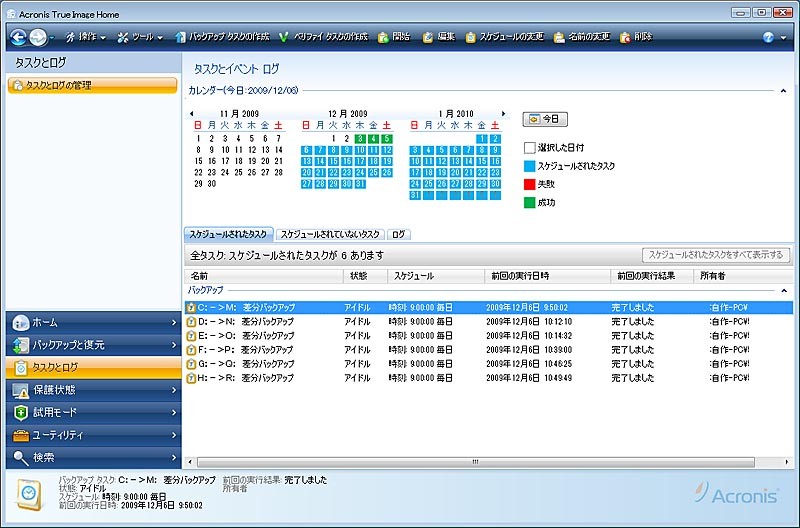Click the back navigation arrow icon

click(x=18, y=37)
